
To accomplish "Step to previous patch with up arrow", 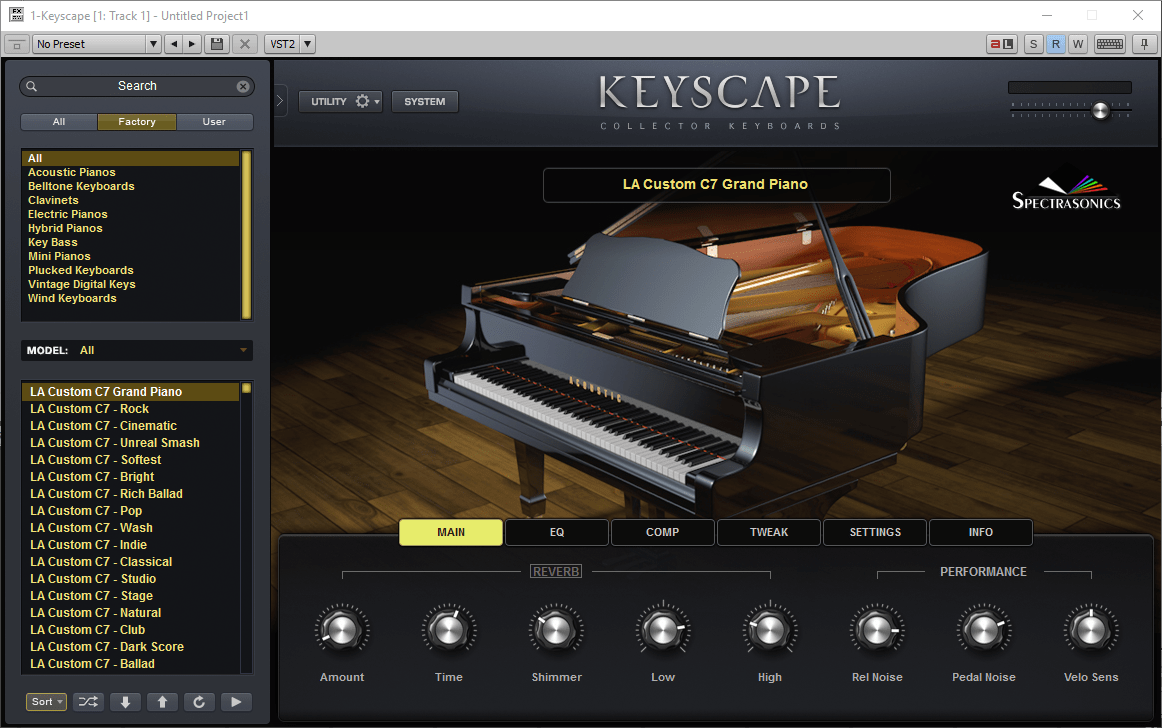I will click(162, 701).
